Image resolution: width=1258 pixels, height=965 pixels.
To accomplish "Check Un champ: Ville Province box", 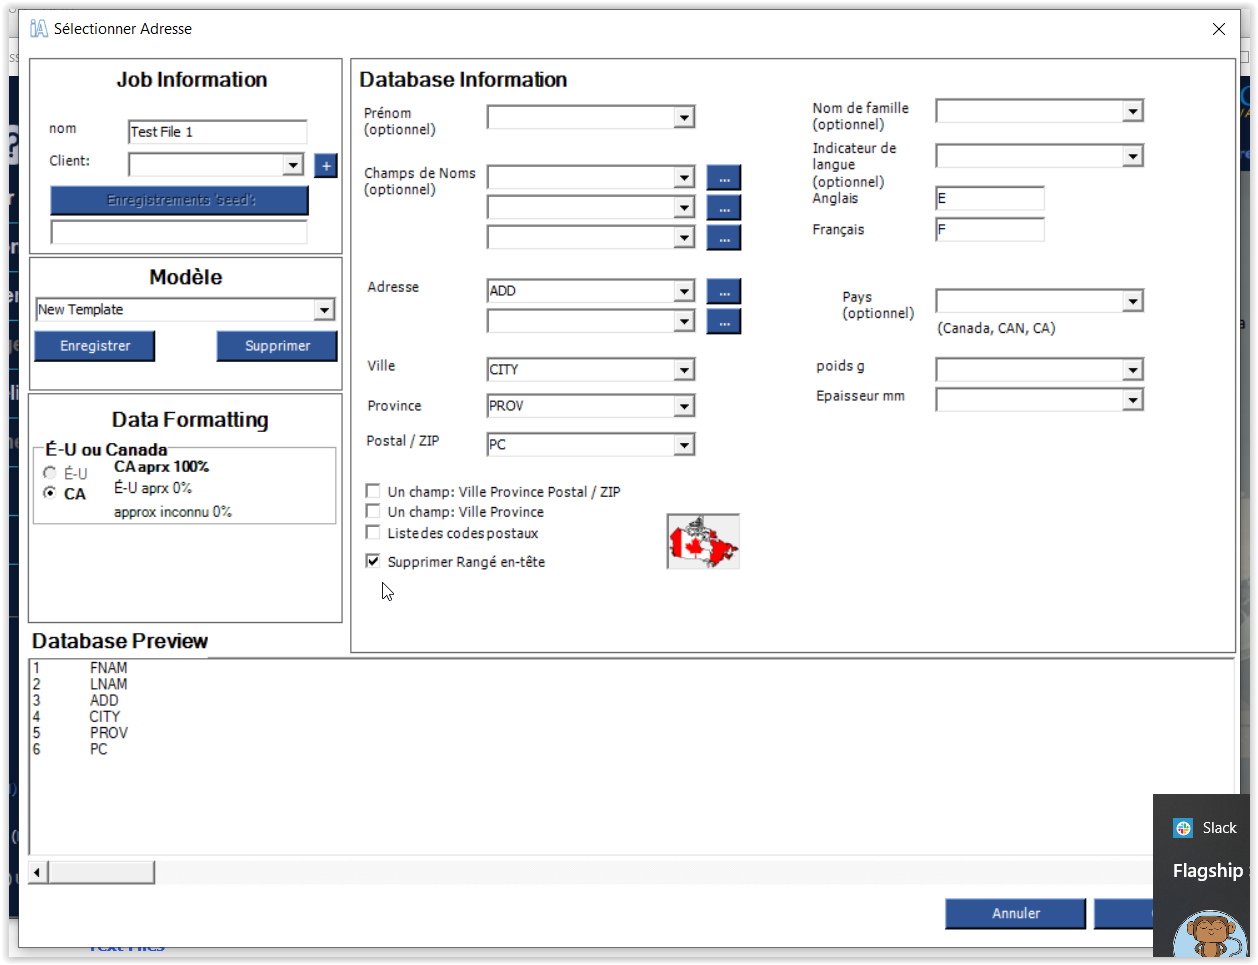I will tap(373, 511).
